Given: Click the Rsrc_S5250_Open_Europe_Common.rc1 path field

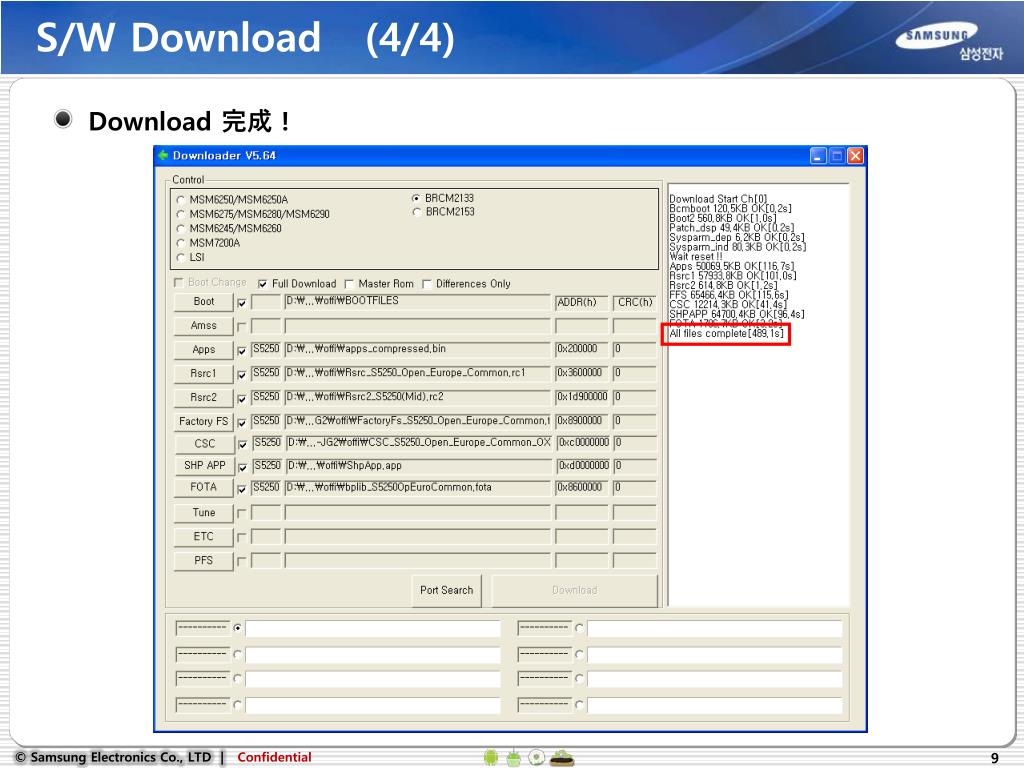Looking at the screenshot, I should [417, 374].
